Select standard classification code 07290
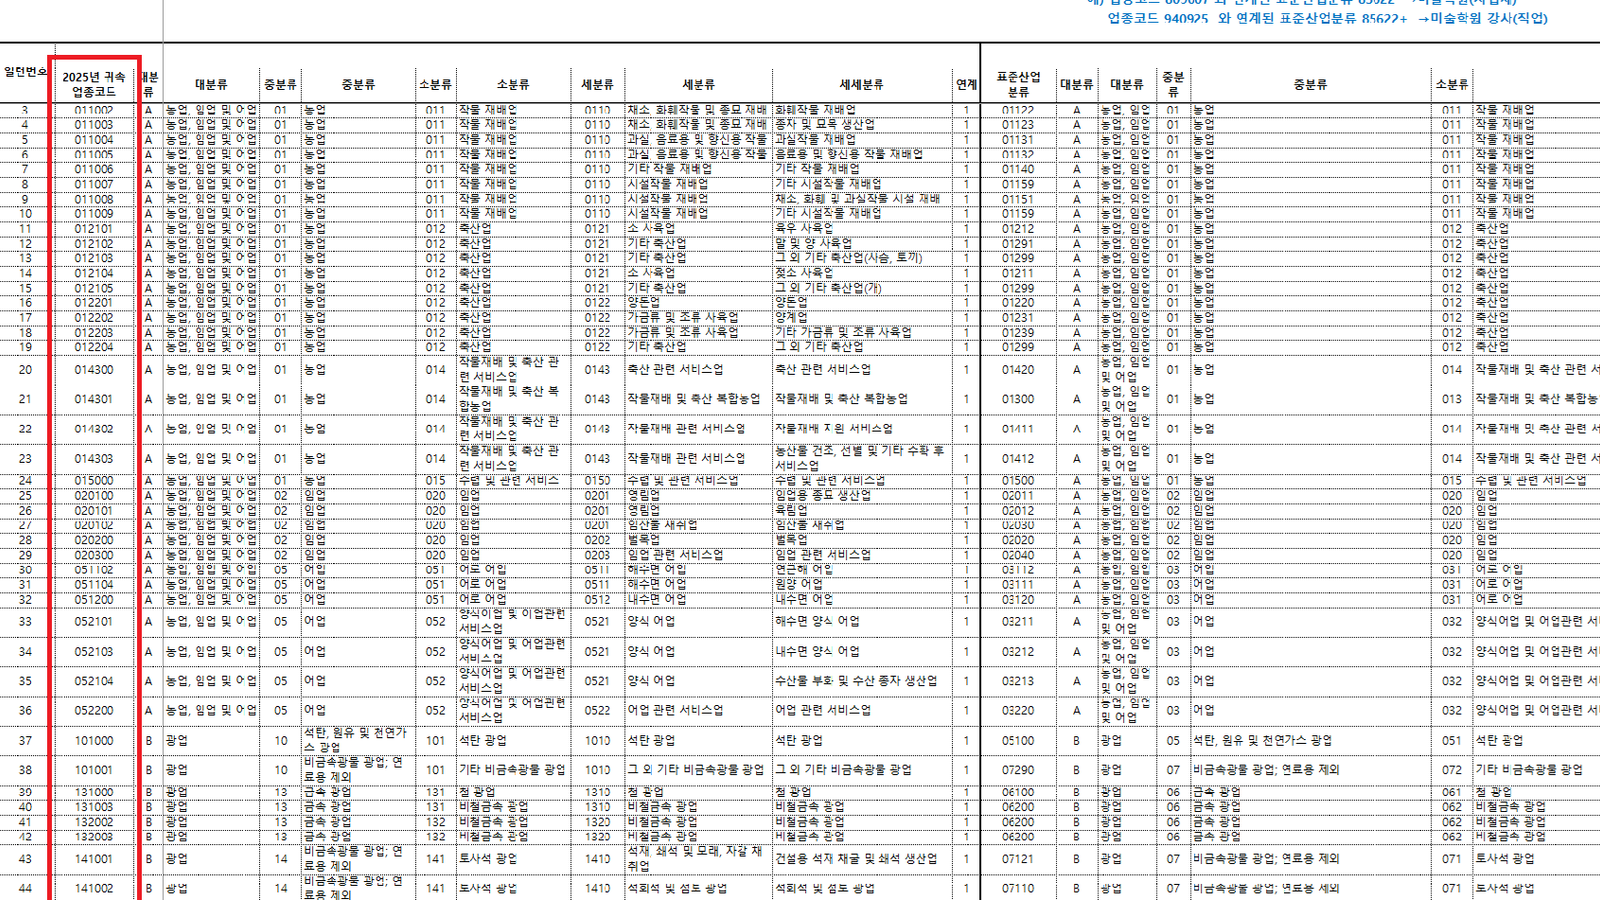The width and height of the screenshot is (1600, 900). point(1018,770)
